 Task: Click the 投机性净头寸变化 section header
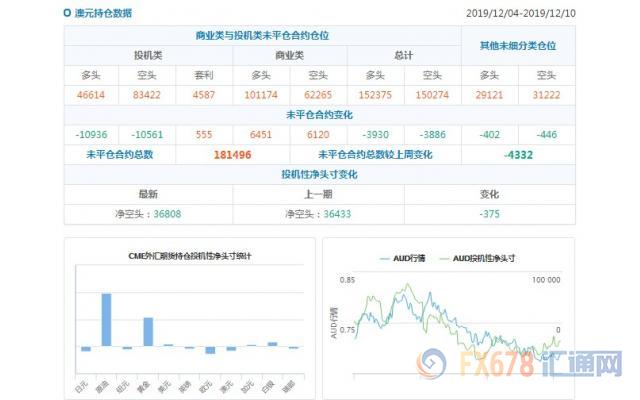tap(319, 175)
